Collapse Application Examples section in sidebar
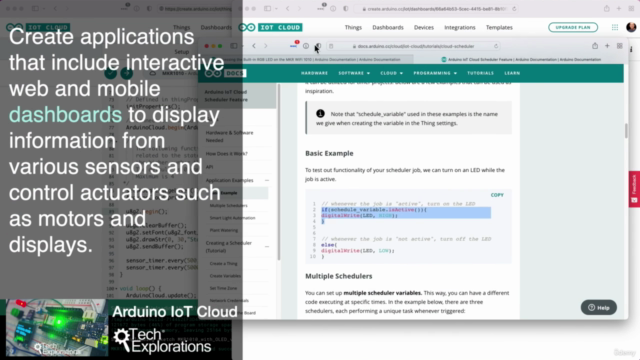640x360 pixels. [x=267, y=180]
